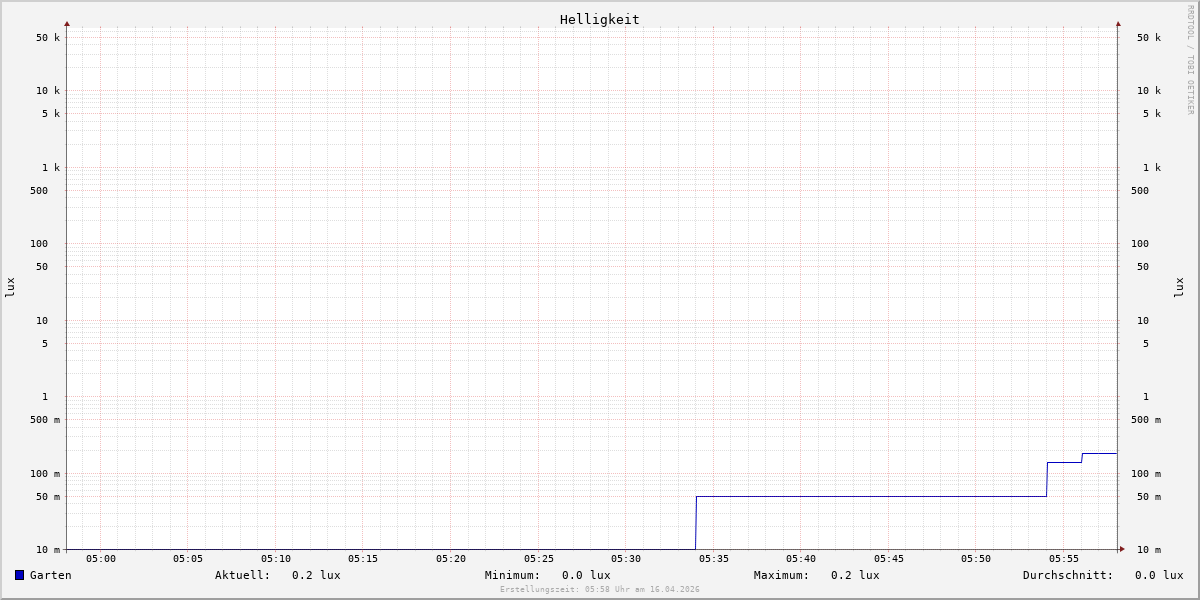The image size is (1200, 600).
Task: Click the '50 k' label on the right axis
Action: click(1149, 38)
